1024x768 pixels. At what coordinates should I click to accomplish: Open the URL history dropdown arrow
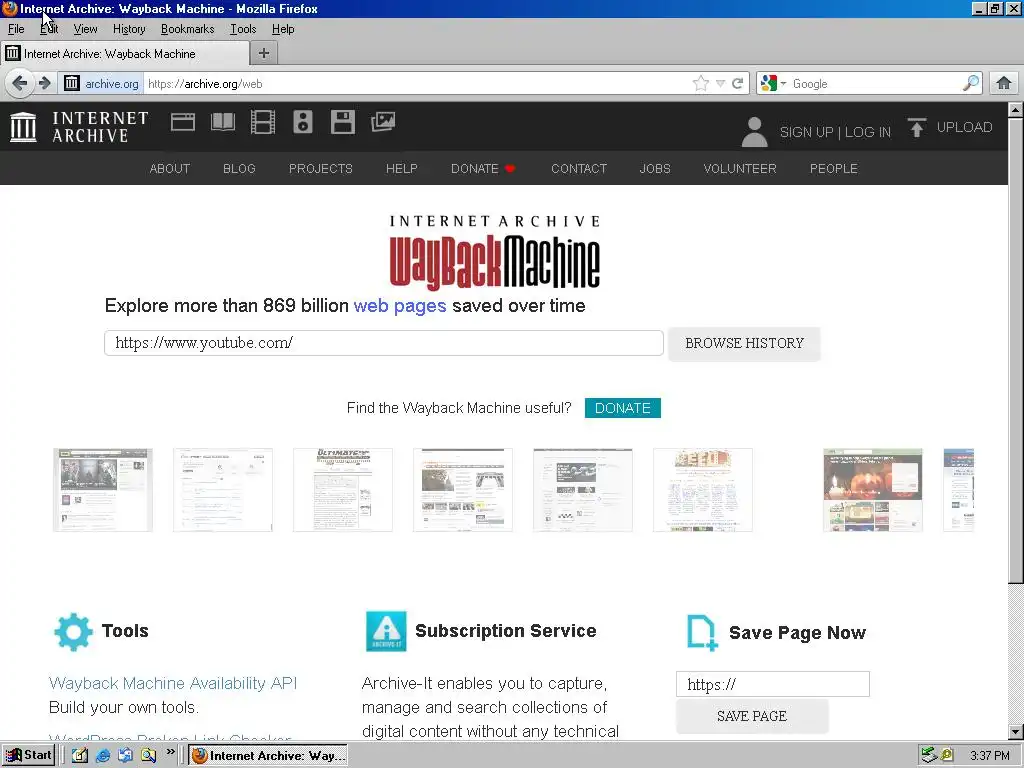pyautogui.click(x=720, y=84)
